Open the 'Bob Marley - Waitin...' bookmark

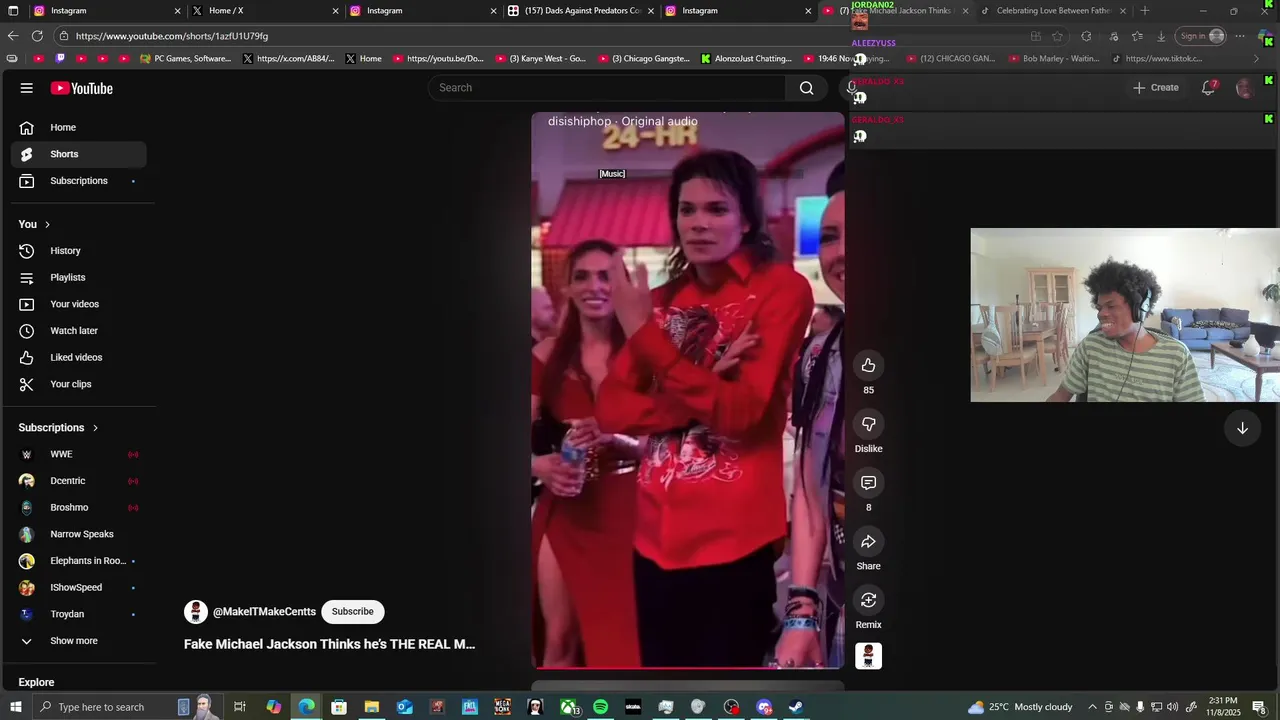point(1054,59)
